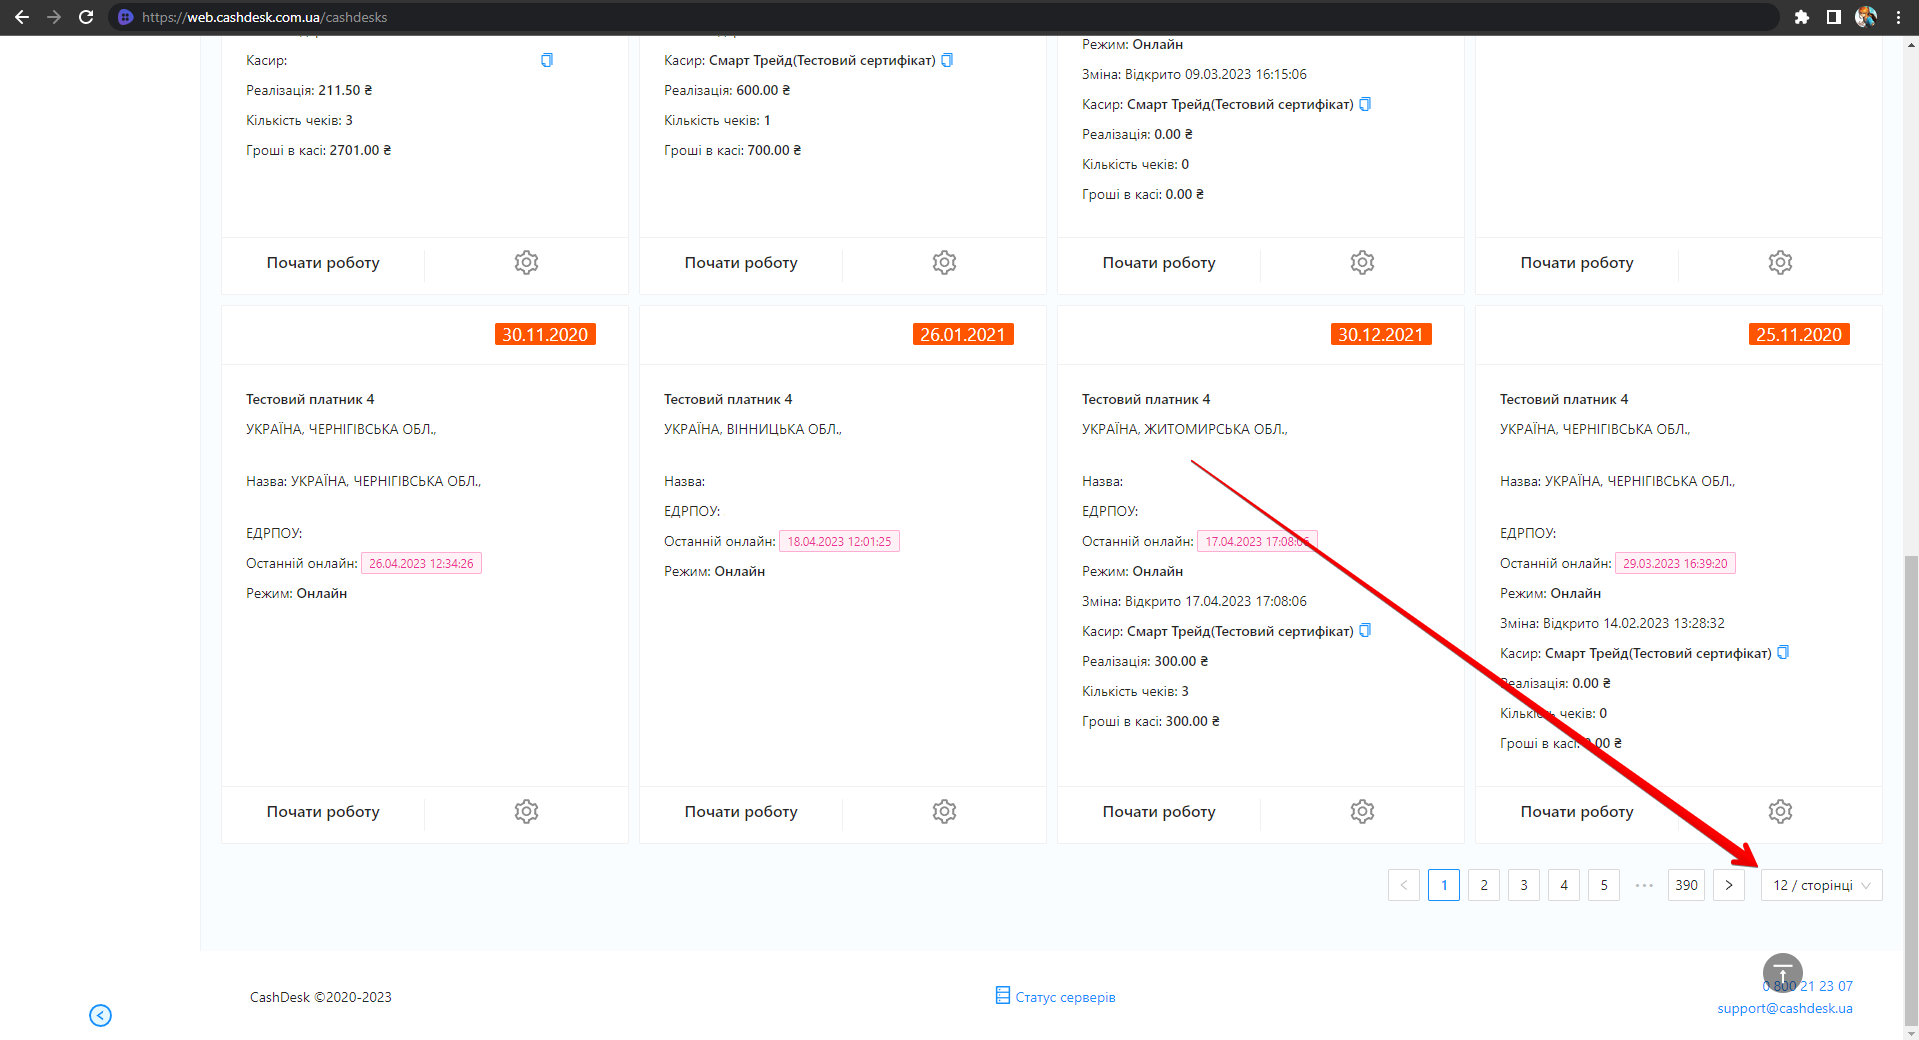Screen dimensions: 1919x1040
Task: Reload the page with browser refresh icon
Action: (86, 17)
